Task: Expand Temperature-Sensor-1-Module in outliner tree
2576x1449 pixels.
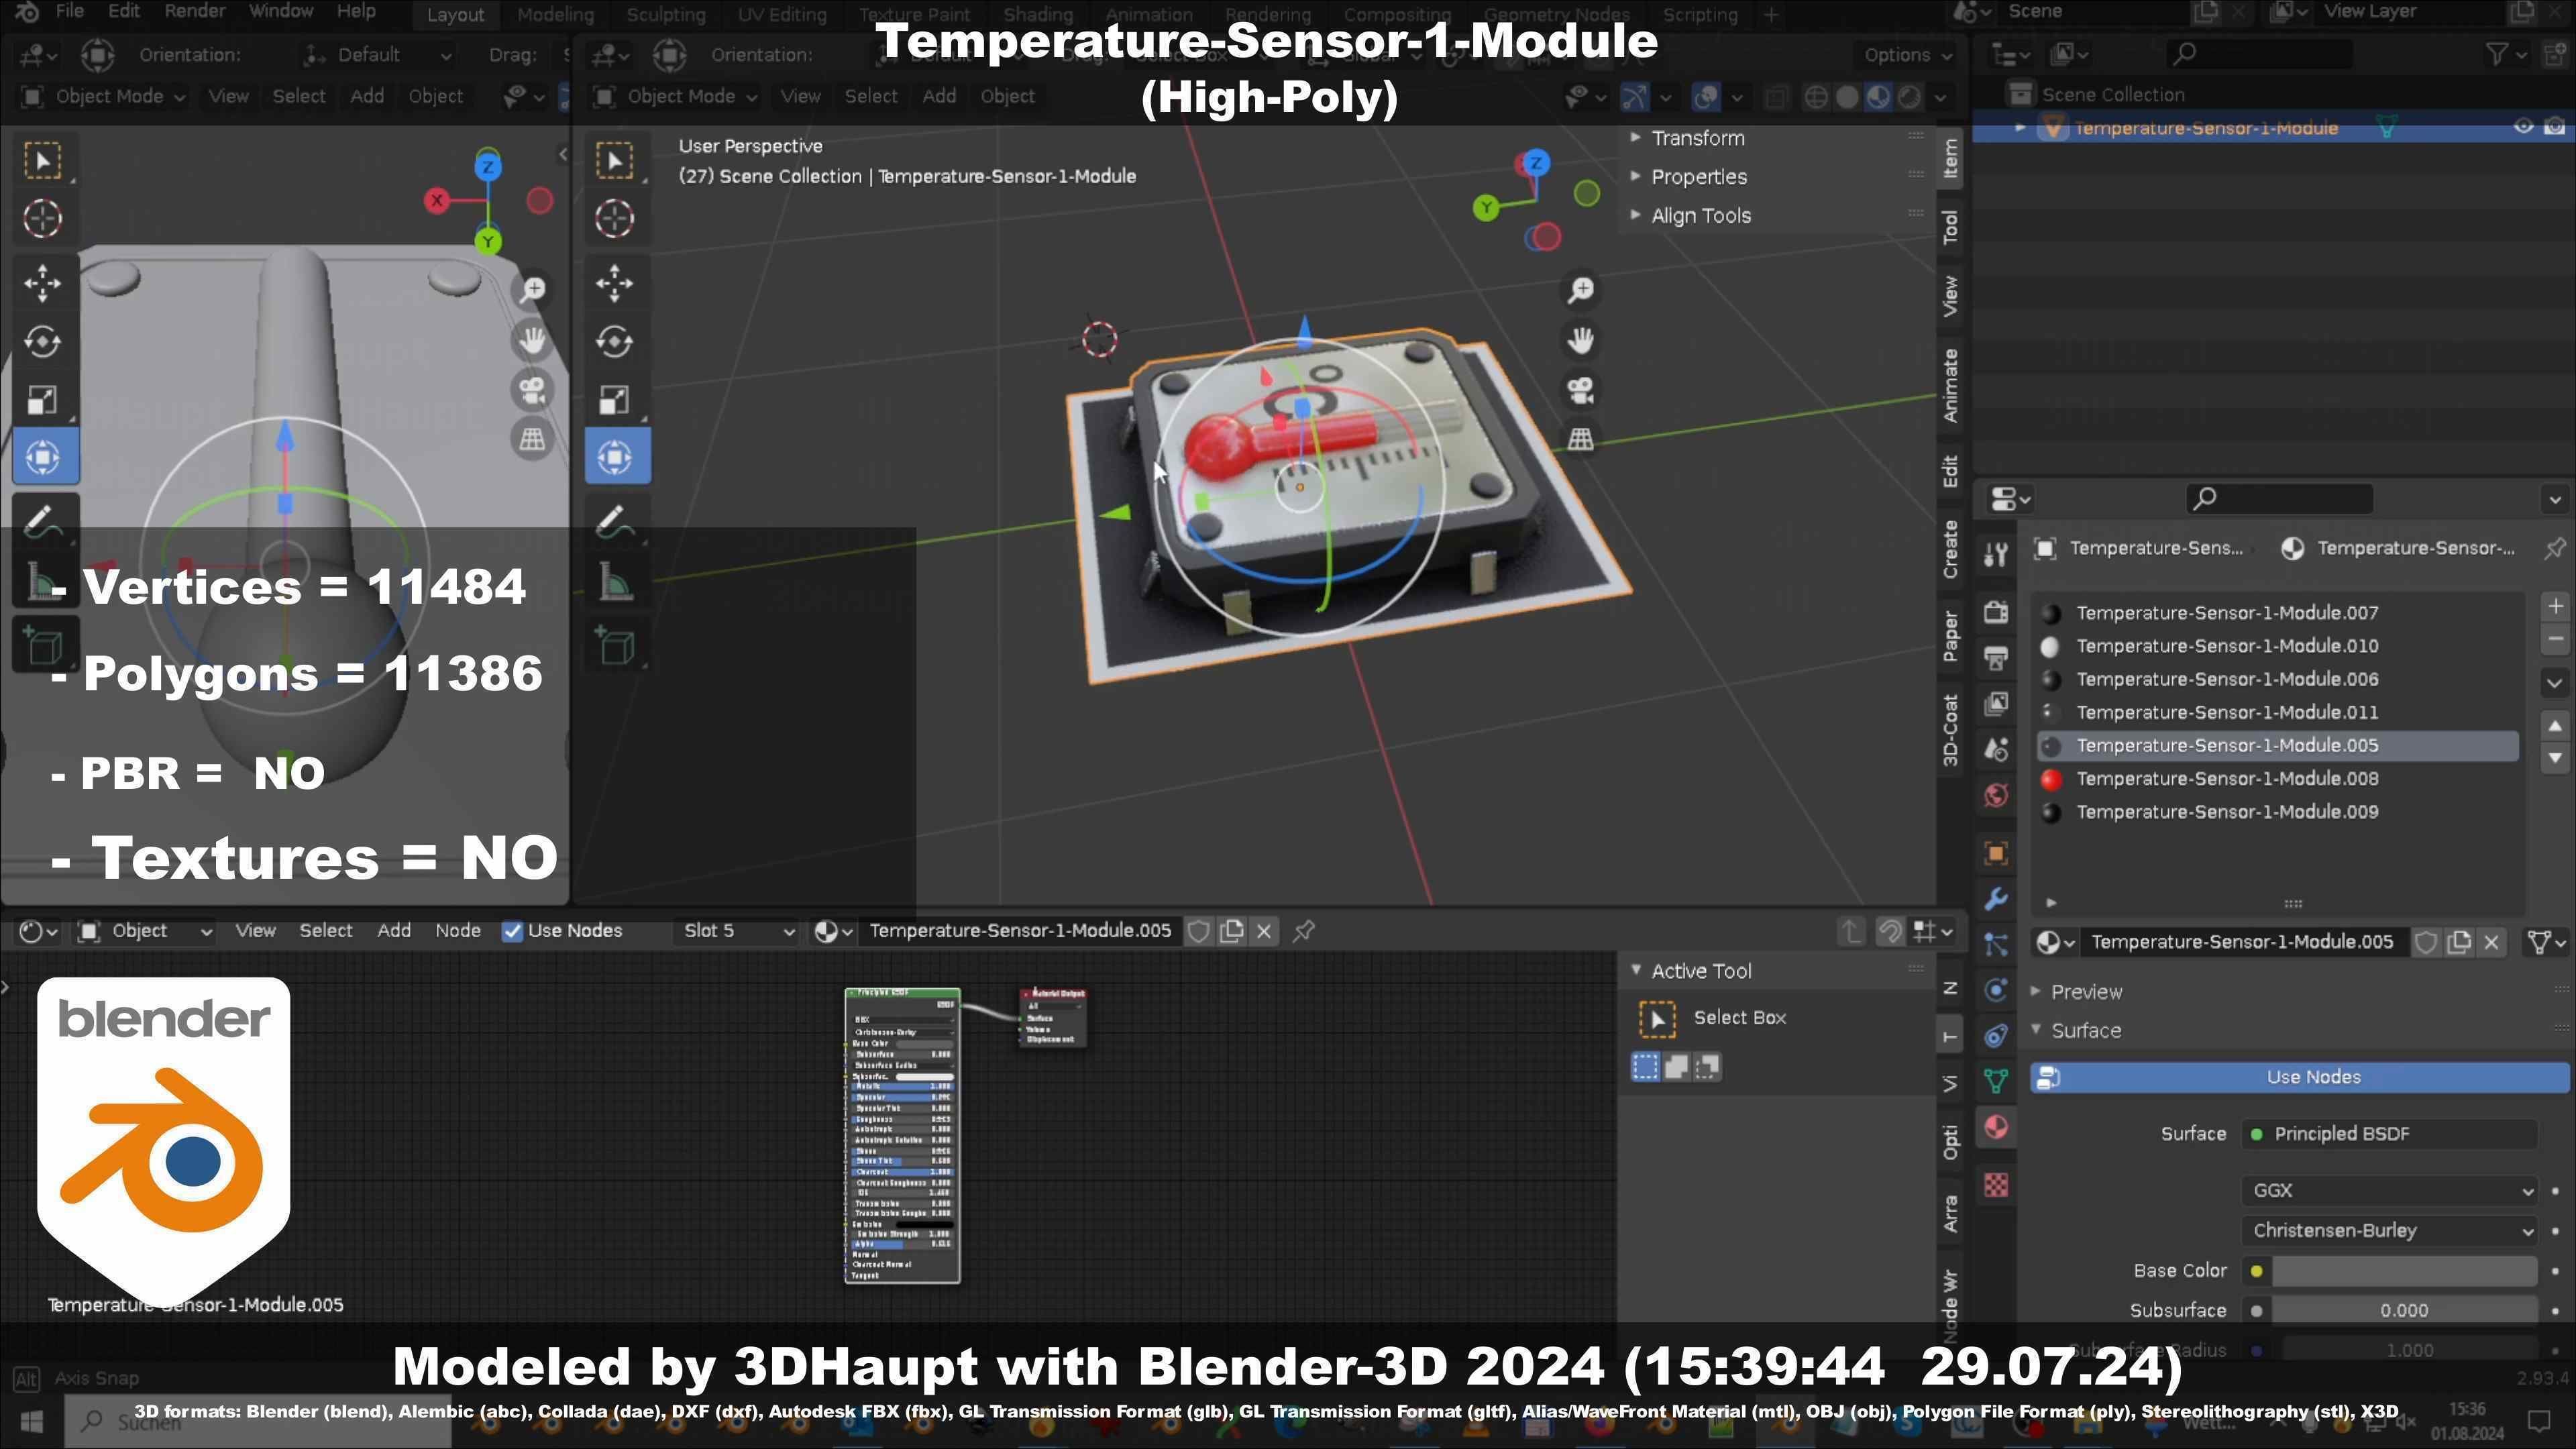Action: [x=2020, y=127]
